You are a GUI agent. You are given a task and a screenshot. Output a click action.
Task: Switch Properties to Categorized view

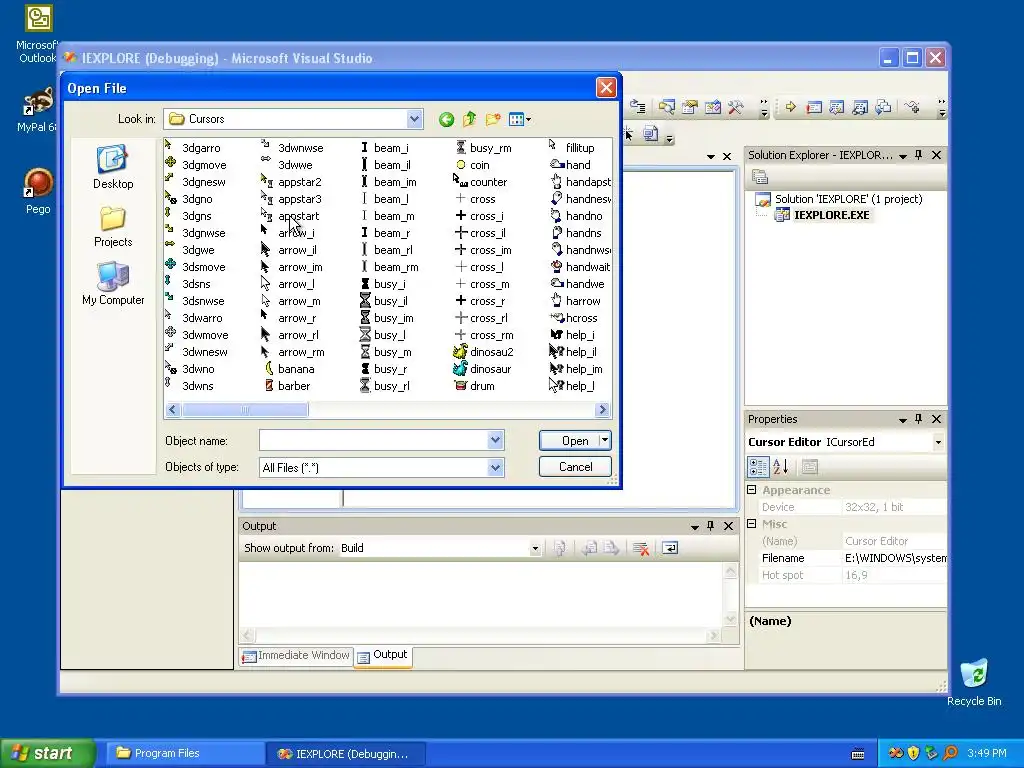pyautogui.click(x=758, y=467)
